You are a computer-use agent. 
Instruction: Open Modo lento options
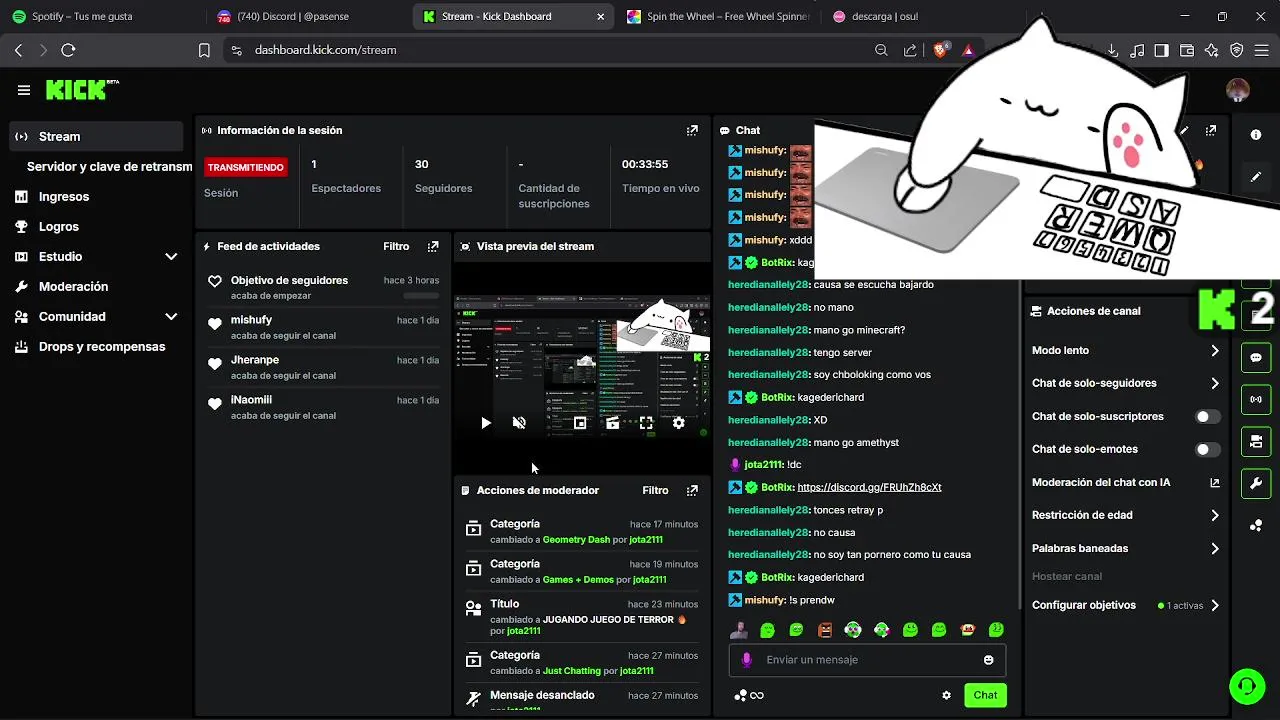[1126, 351]
